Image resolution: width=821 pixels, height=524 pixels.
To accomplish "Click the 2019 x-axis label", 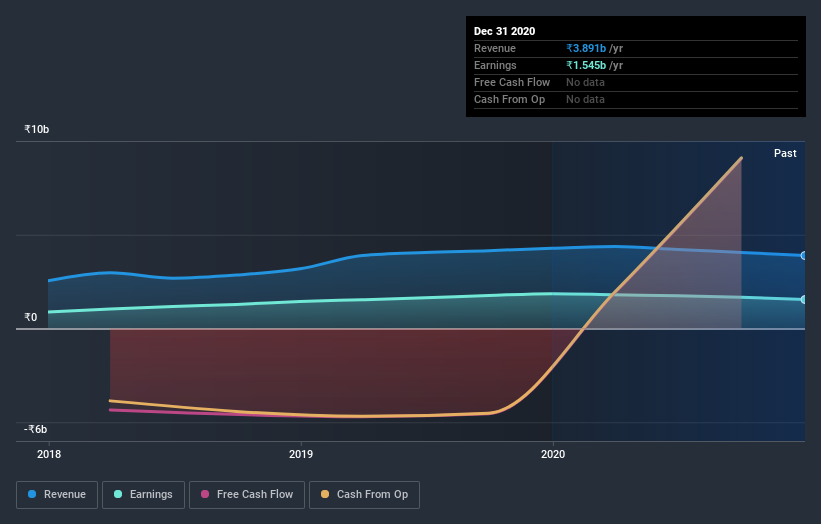I will [301, 454].
